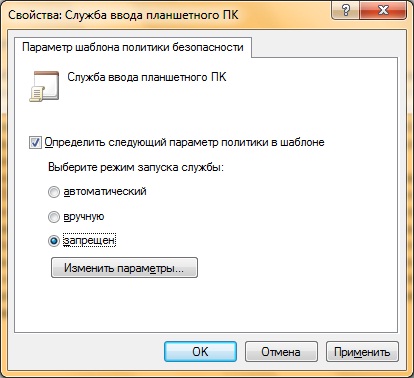Uncheck the Определить следующий параметр checkbox box
This screenshot has width=414, height=378.
pos(35,143)
